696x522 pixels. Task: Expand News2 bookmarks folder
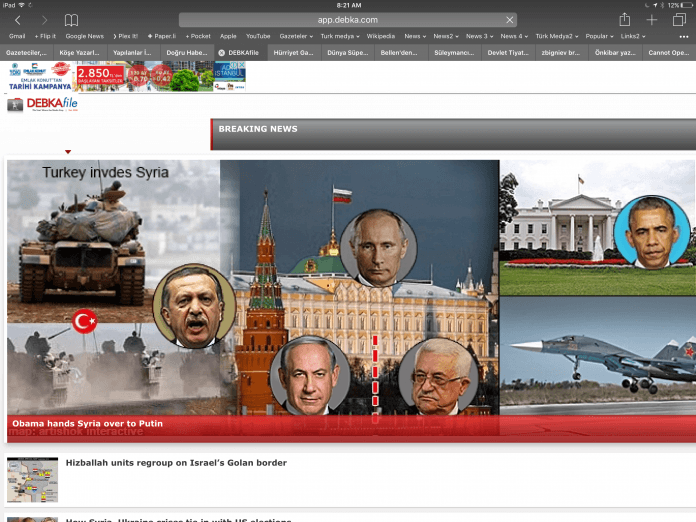coord(446,36)
